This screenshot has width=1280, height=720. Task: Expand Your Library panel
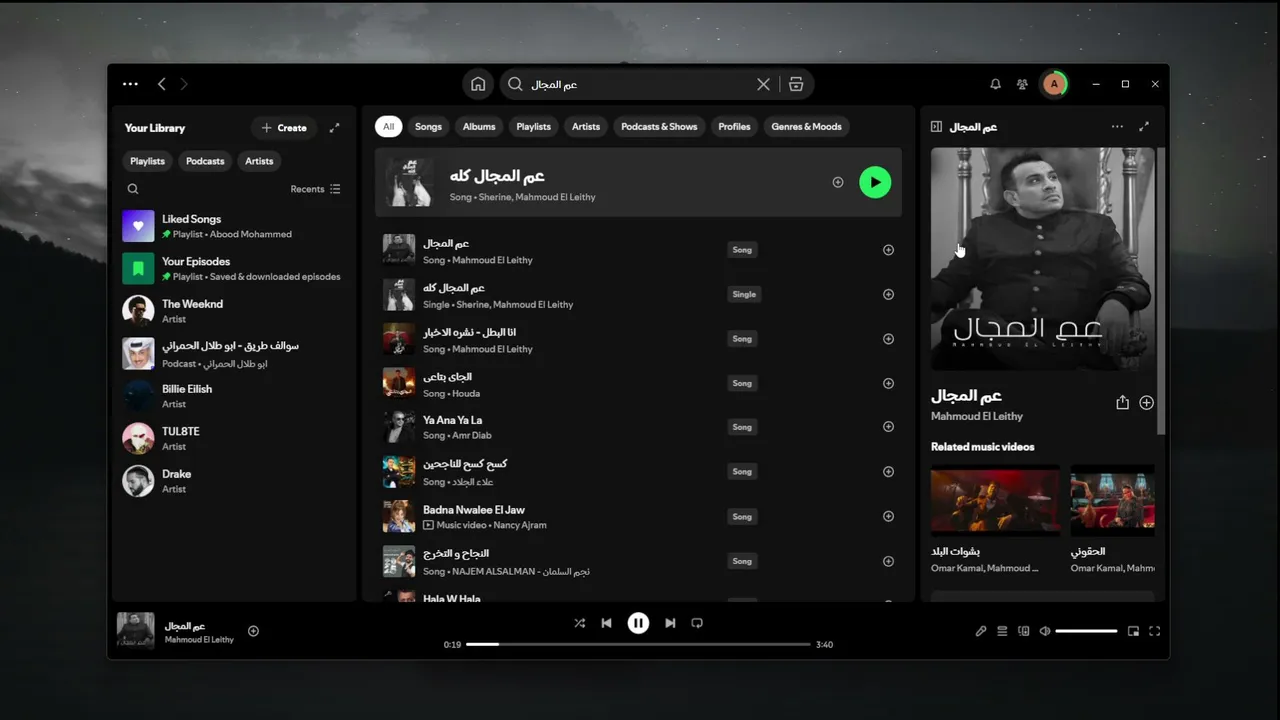334,128
